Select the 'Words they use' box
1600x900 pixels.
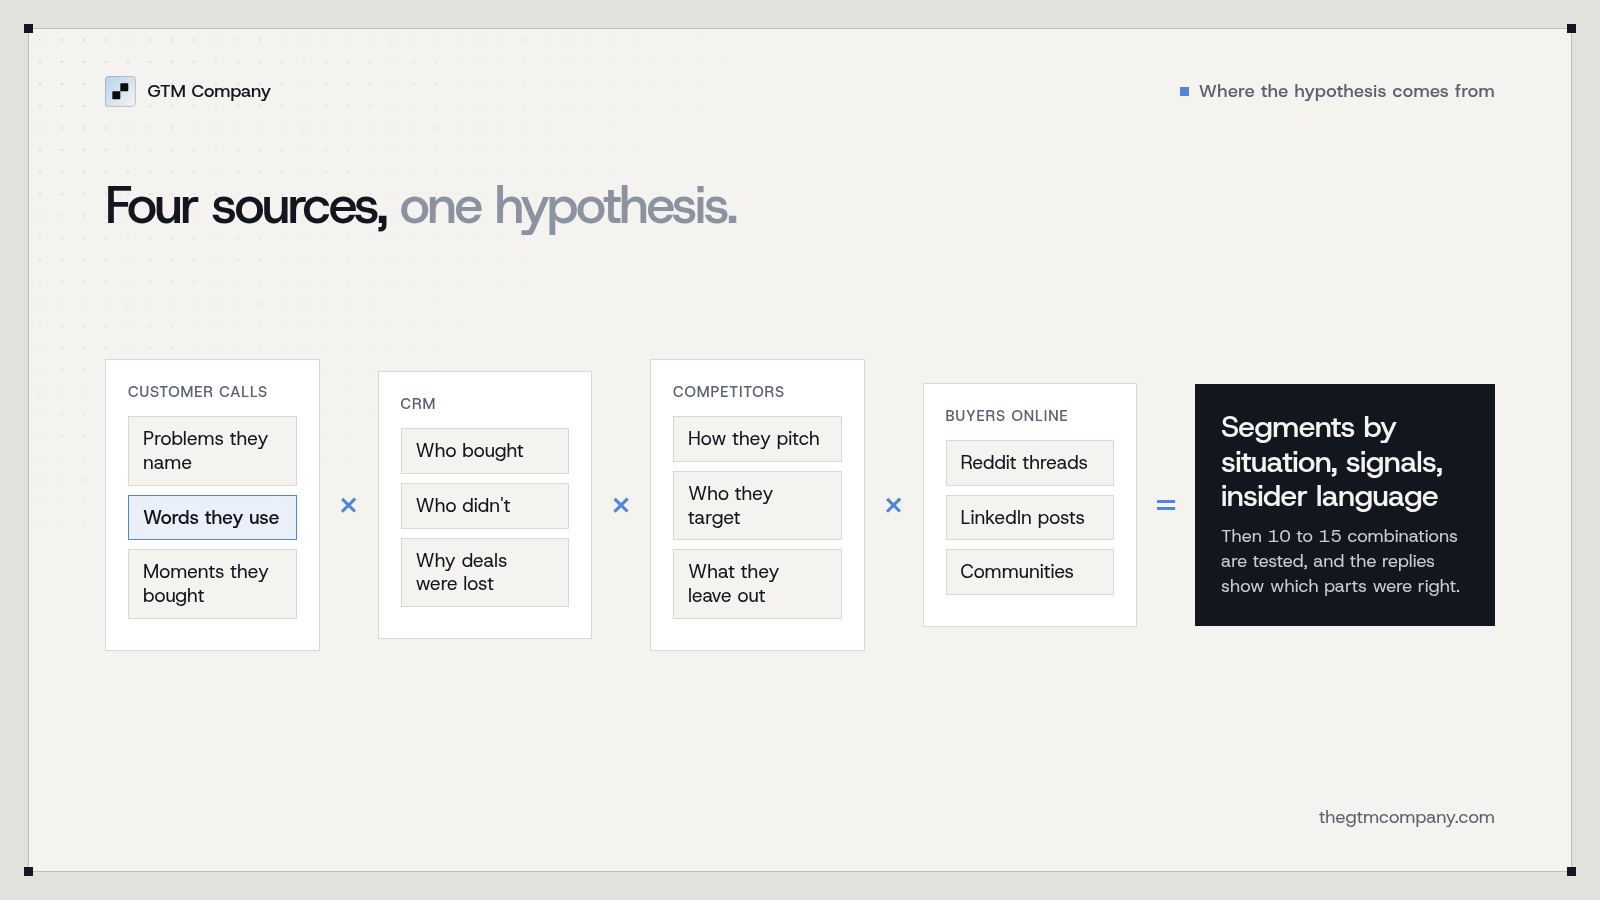(x=212, y=517)
